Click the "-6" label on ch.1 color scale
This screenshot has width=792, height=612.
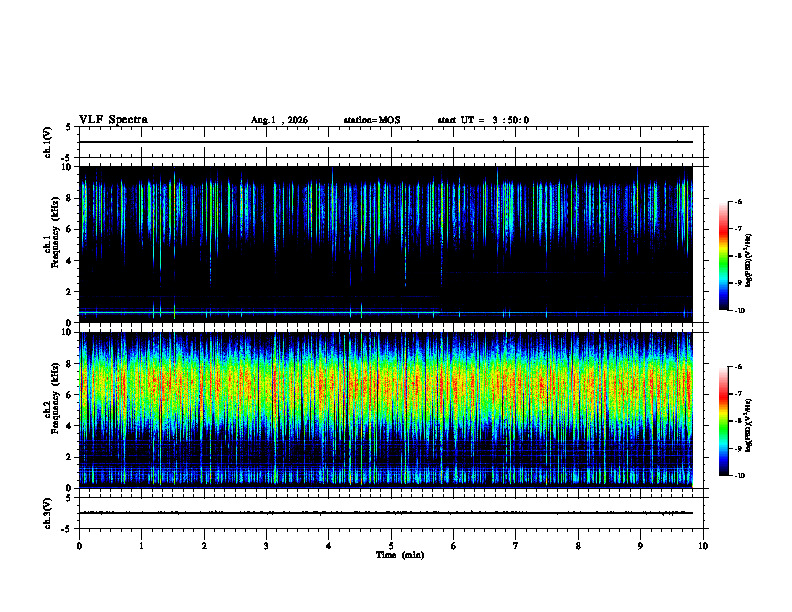[x=738, y=202]
